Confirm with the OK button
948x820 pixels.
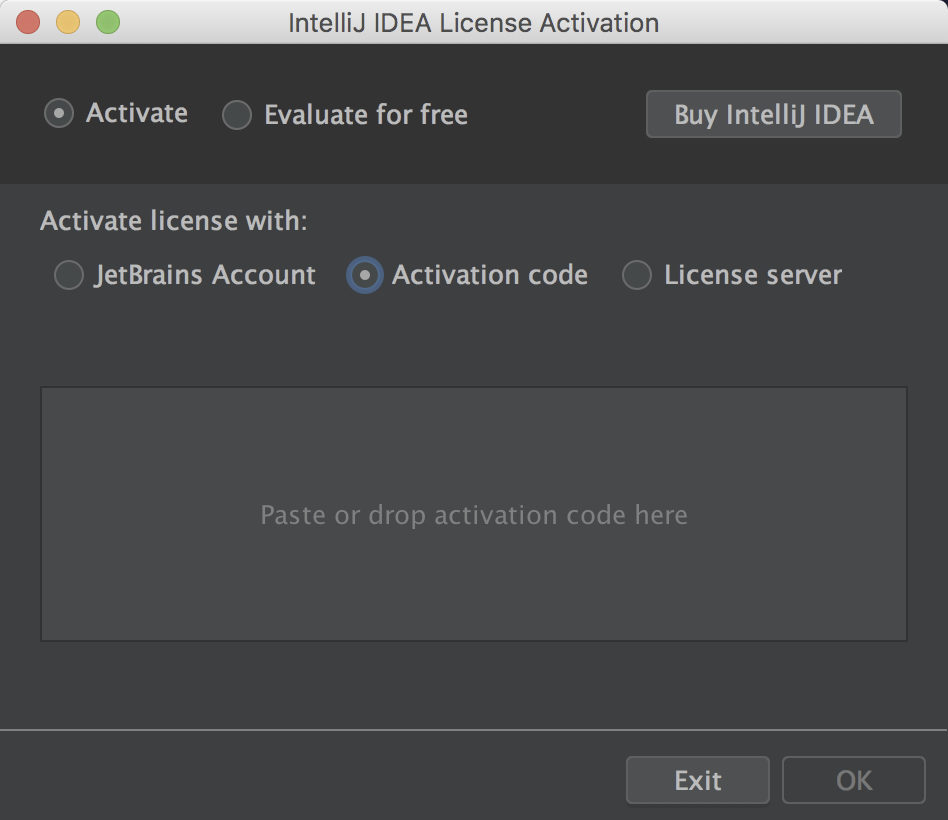tap(854, 780)
